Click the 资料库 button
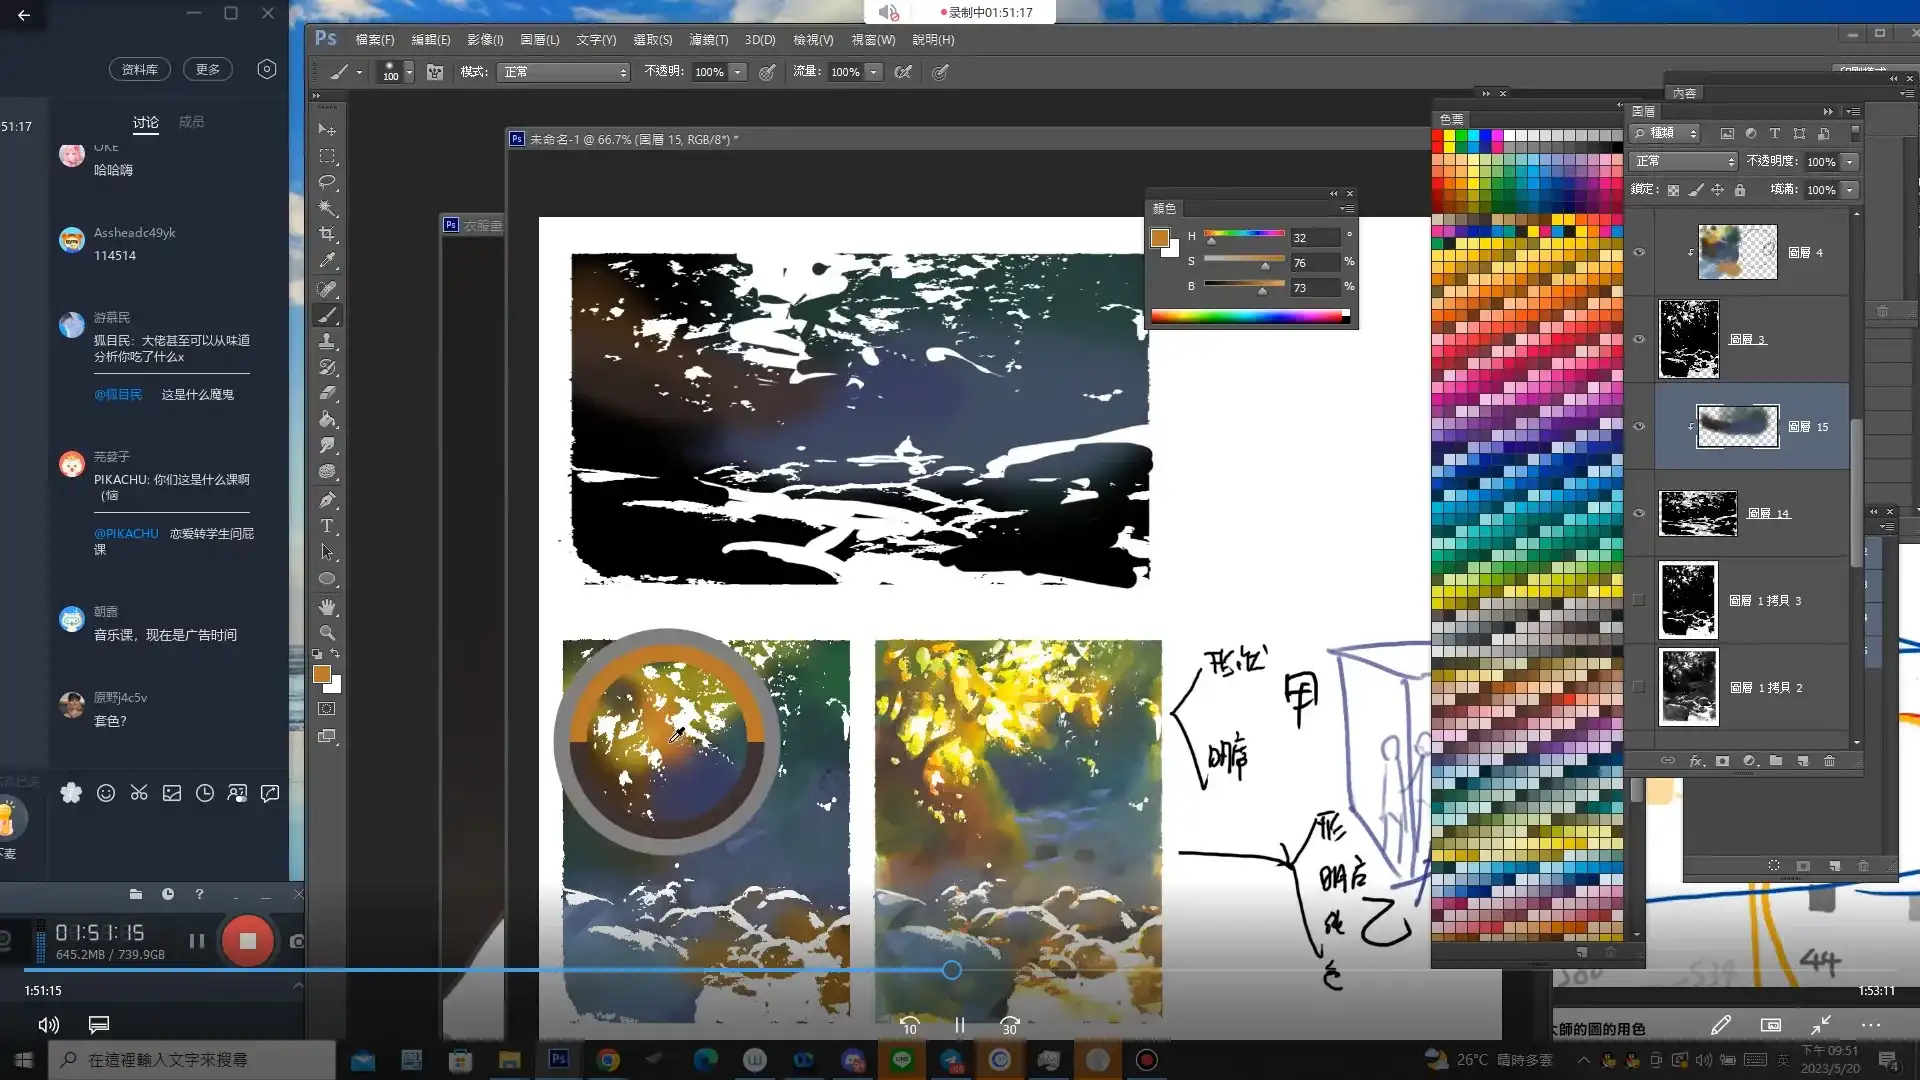Viewport: 1920px width, 1080px height. (x=139, y=69)
